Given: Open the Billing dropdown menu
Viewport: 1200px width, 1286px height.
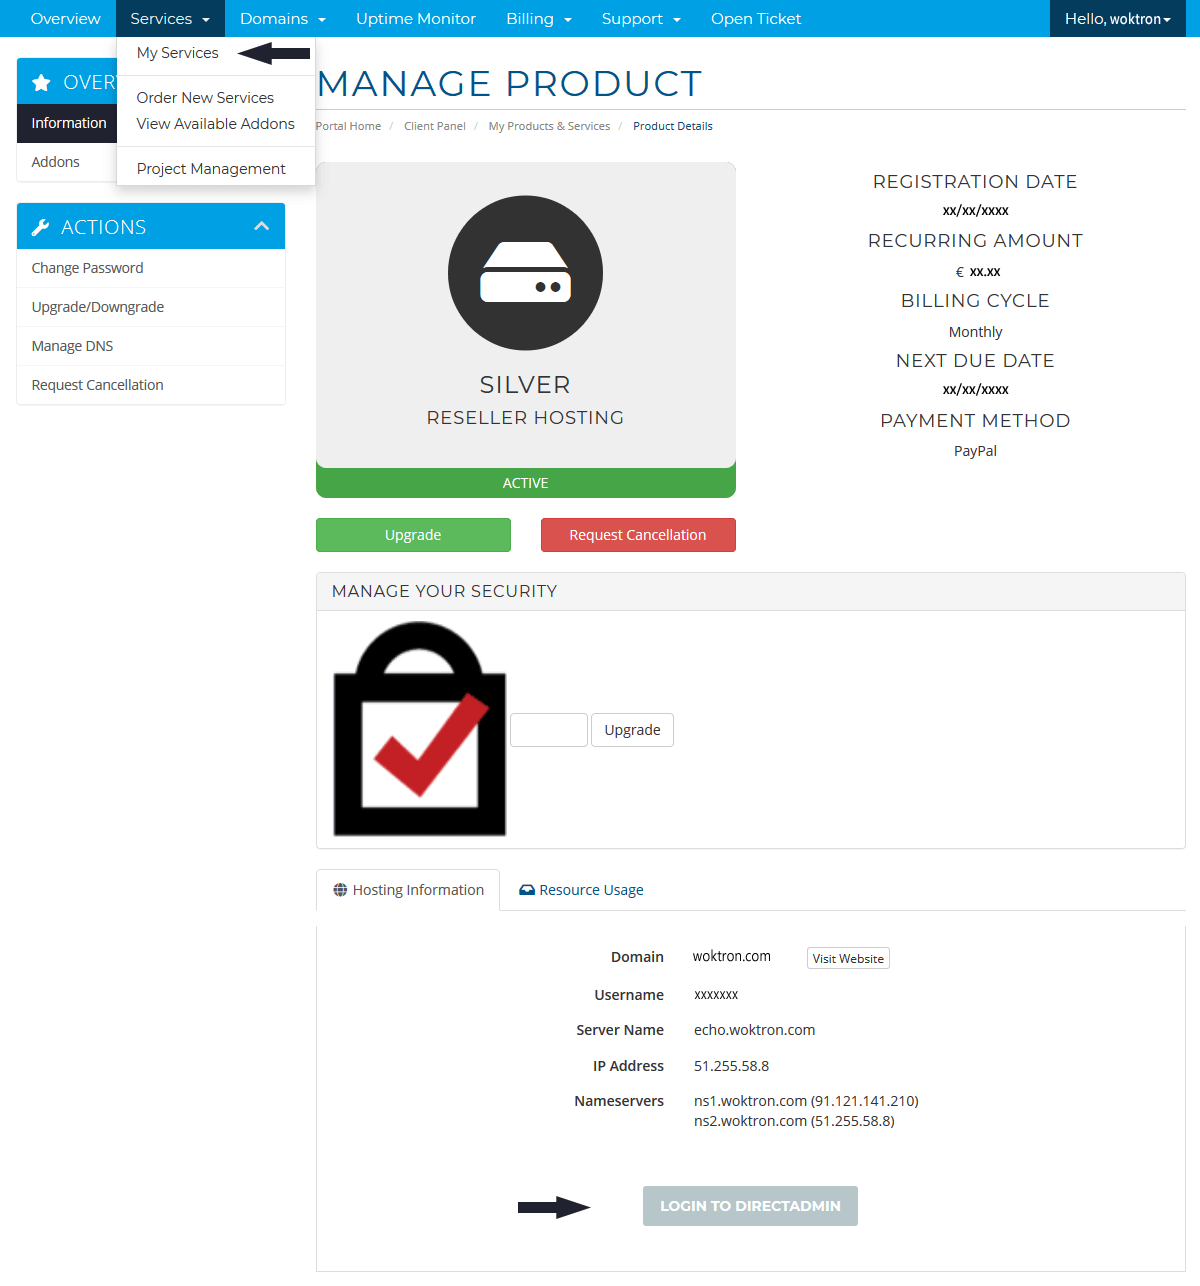Looking at the screenshot, I should click(x=539, y=18).
